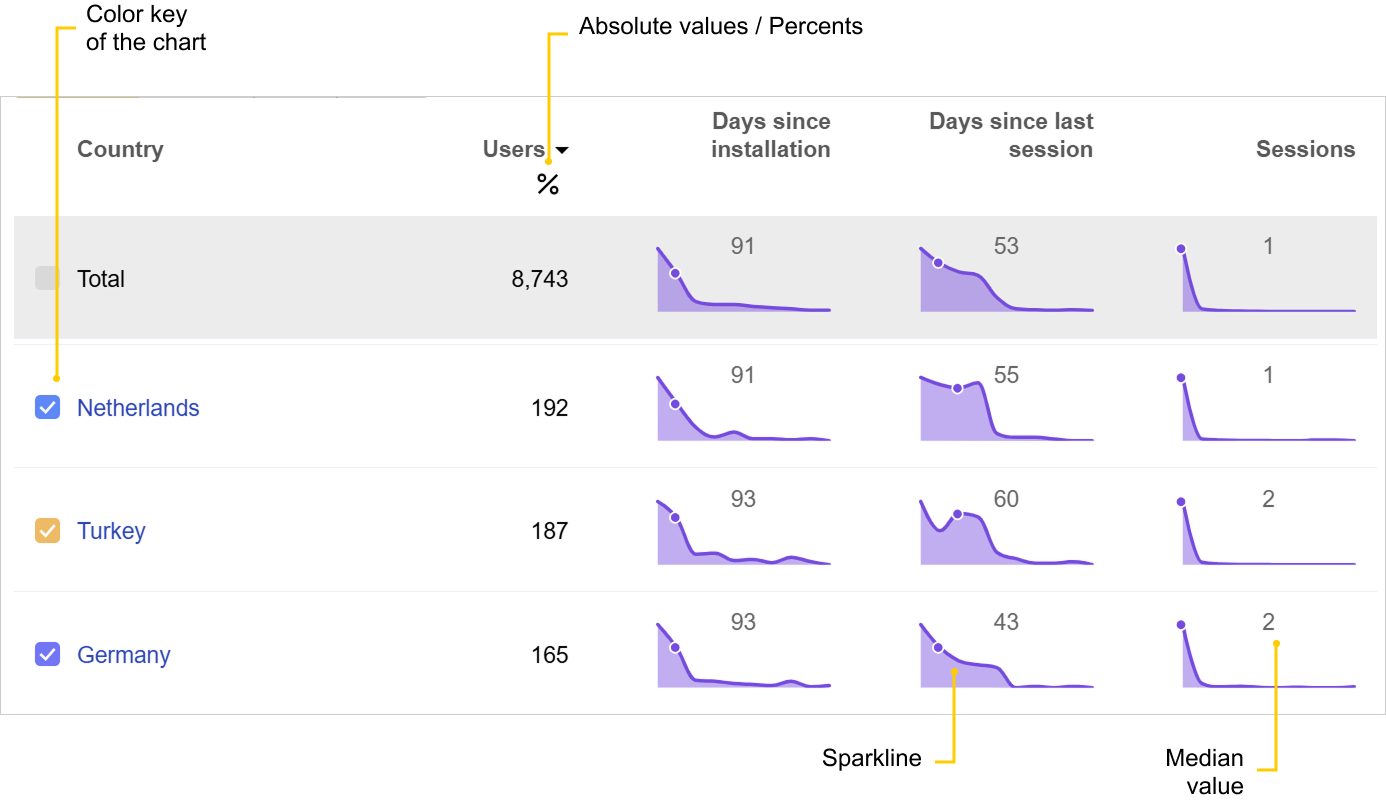Uncheck the Germany row checkbox

(47, 654)
